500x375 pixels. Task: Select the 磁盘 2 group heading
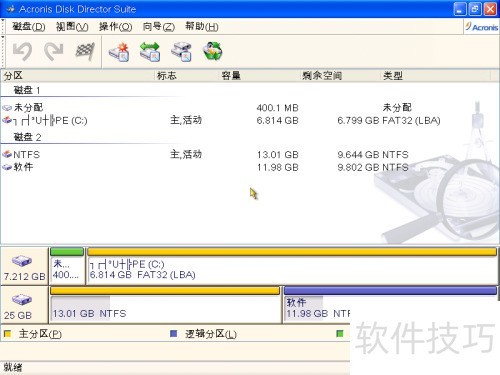pos(27,137)
